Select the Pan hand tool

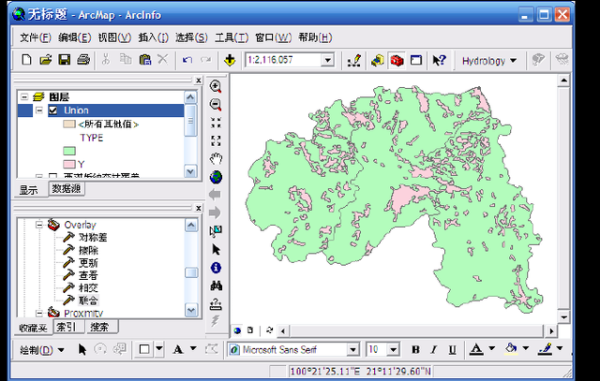tap(216, 158)
